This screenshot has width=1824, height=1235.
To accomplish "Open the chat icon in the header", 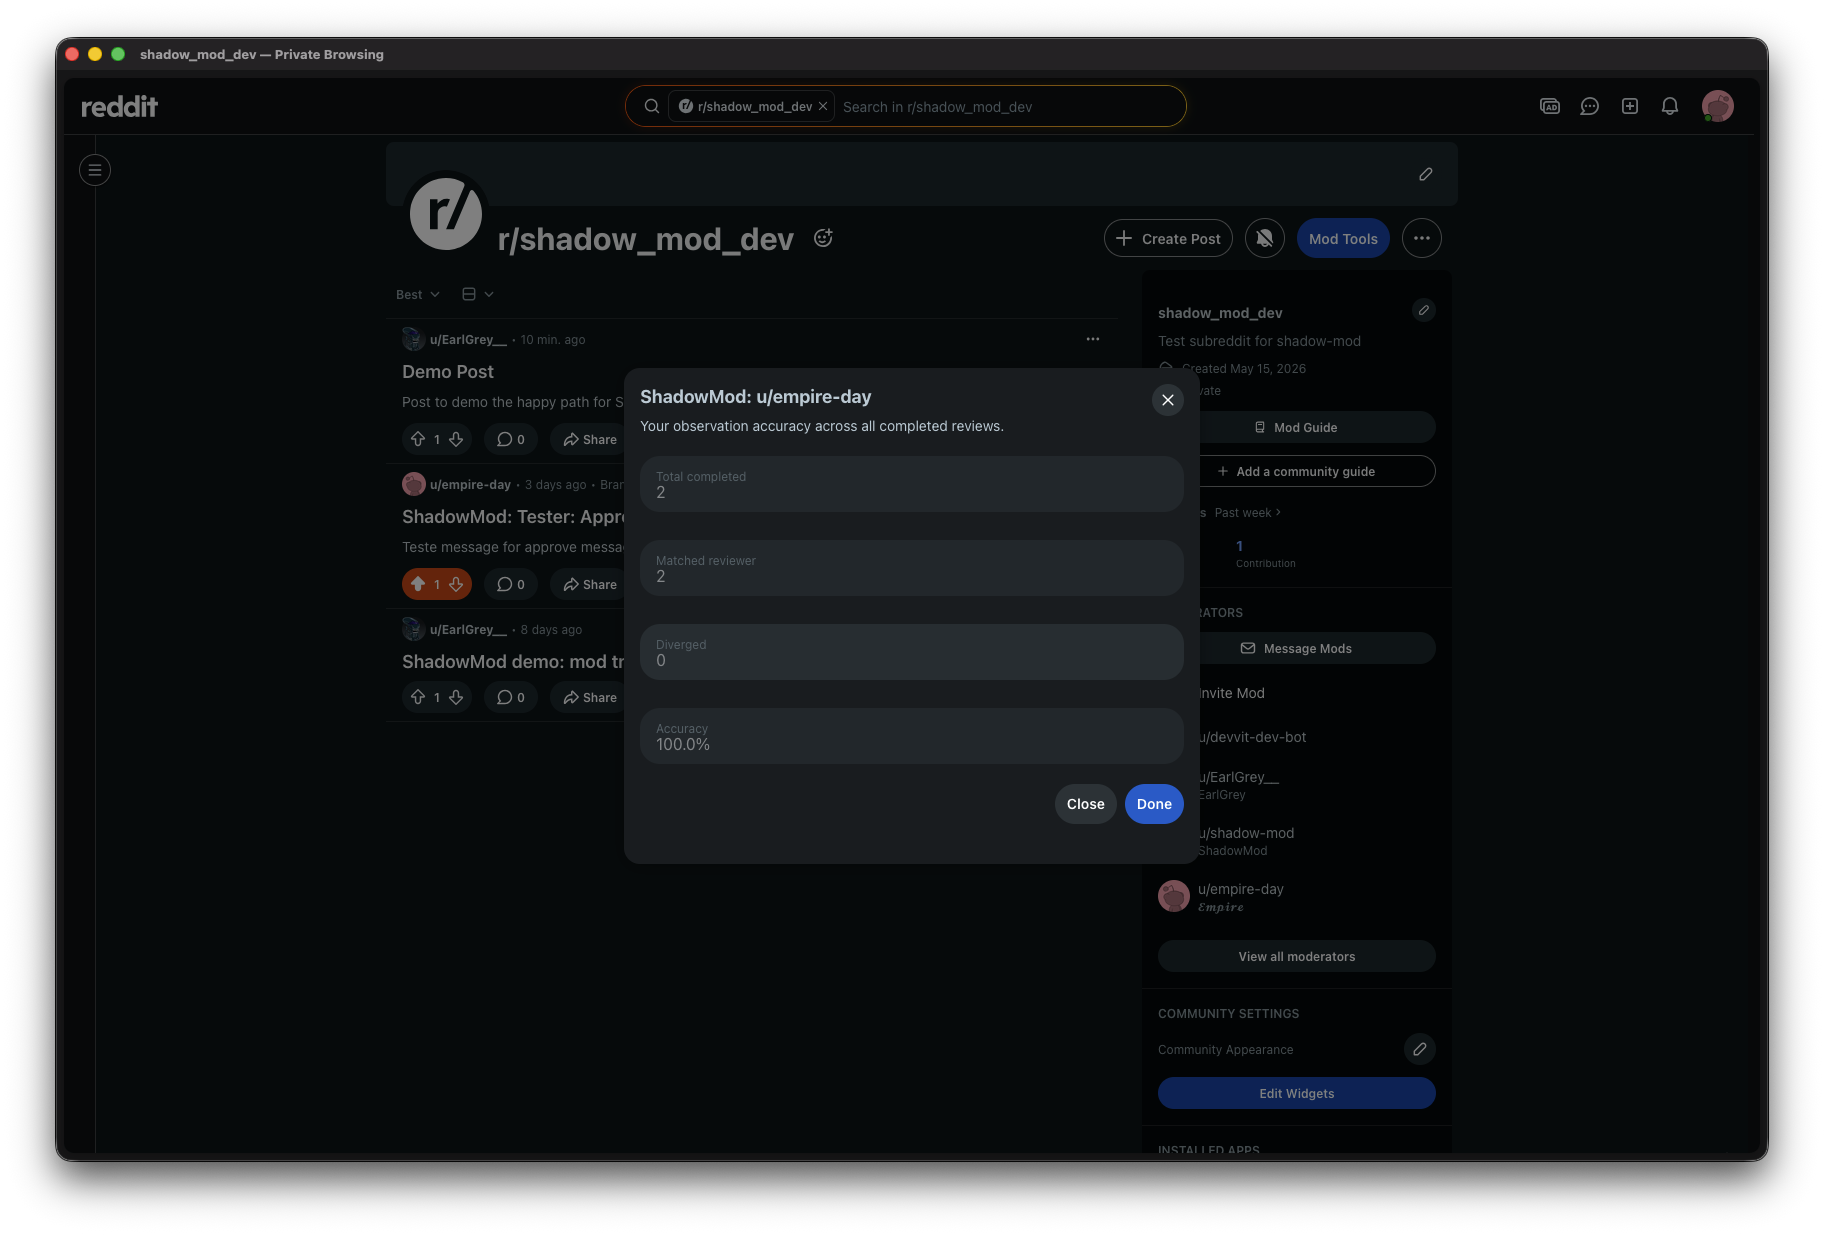I will tap(1590, 106).
